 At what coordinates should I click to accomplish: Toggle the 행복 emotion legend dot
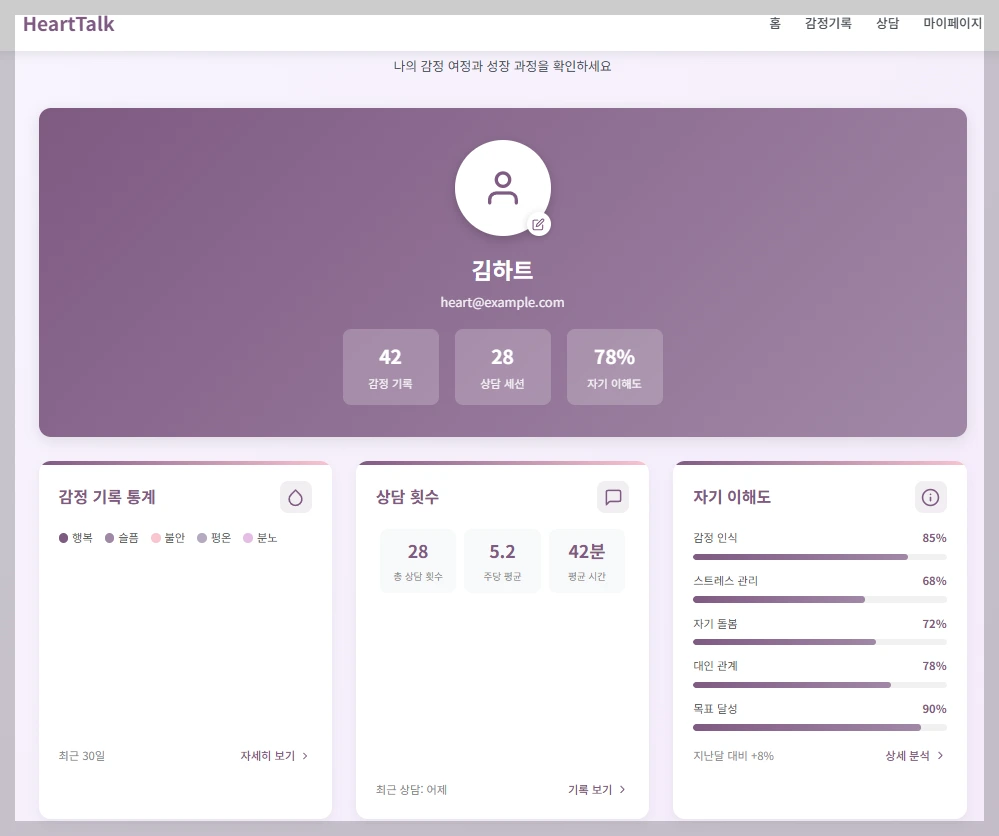tap(61, 538)
